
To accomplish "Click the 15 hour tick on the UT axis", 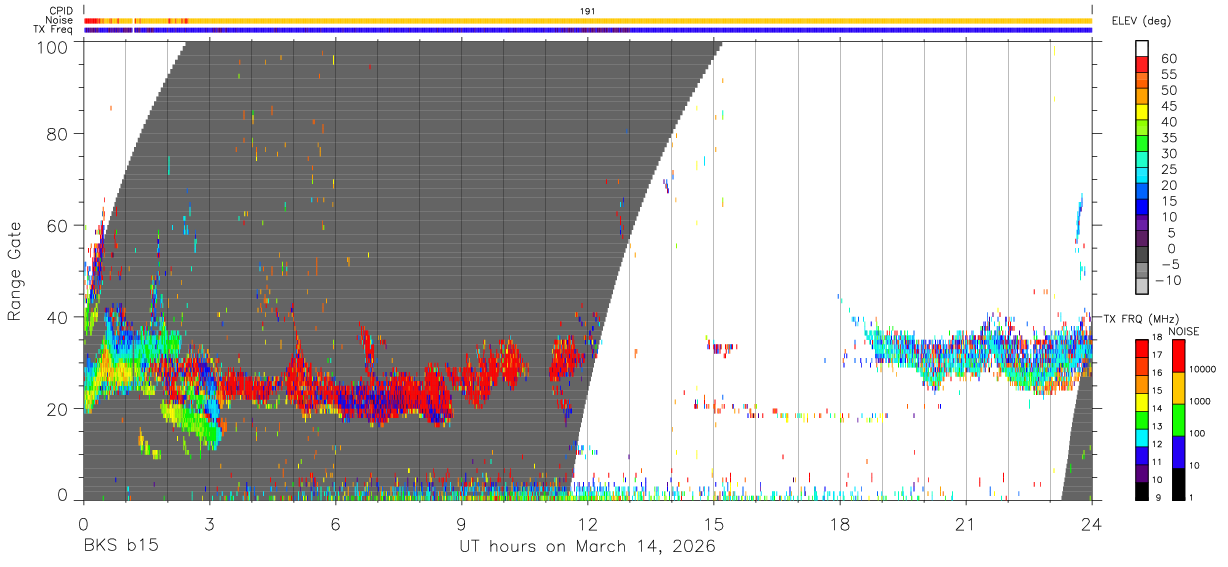I will tap(713, 524).
